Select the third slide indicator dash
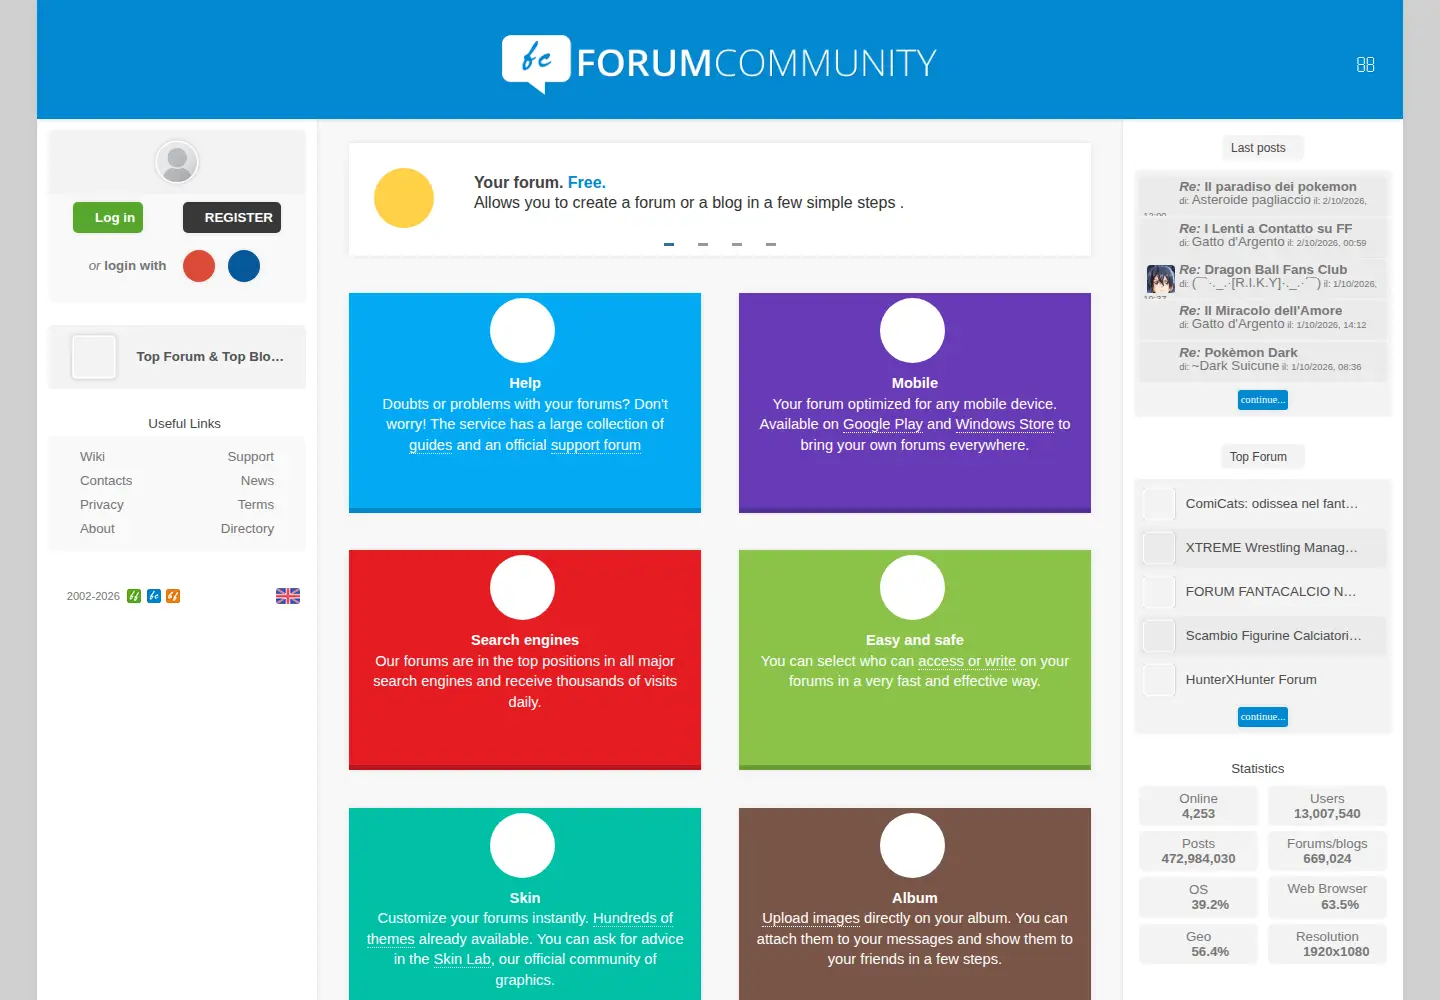The width and height of the screenshot is (1440, 1000). (737, 244)
